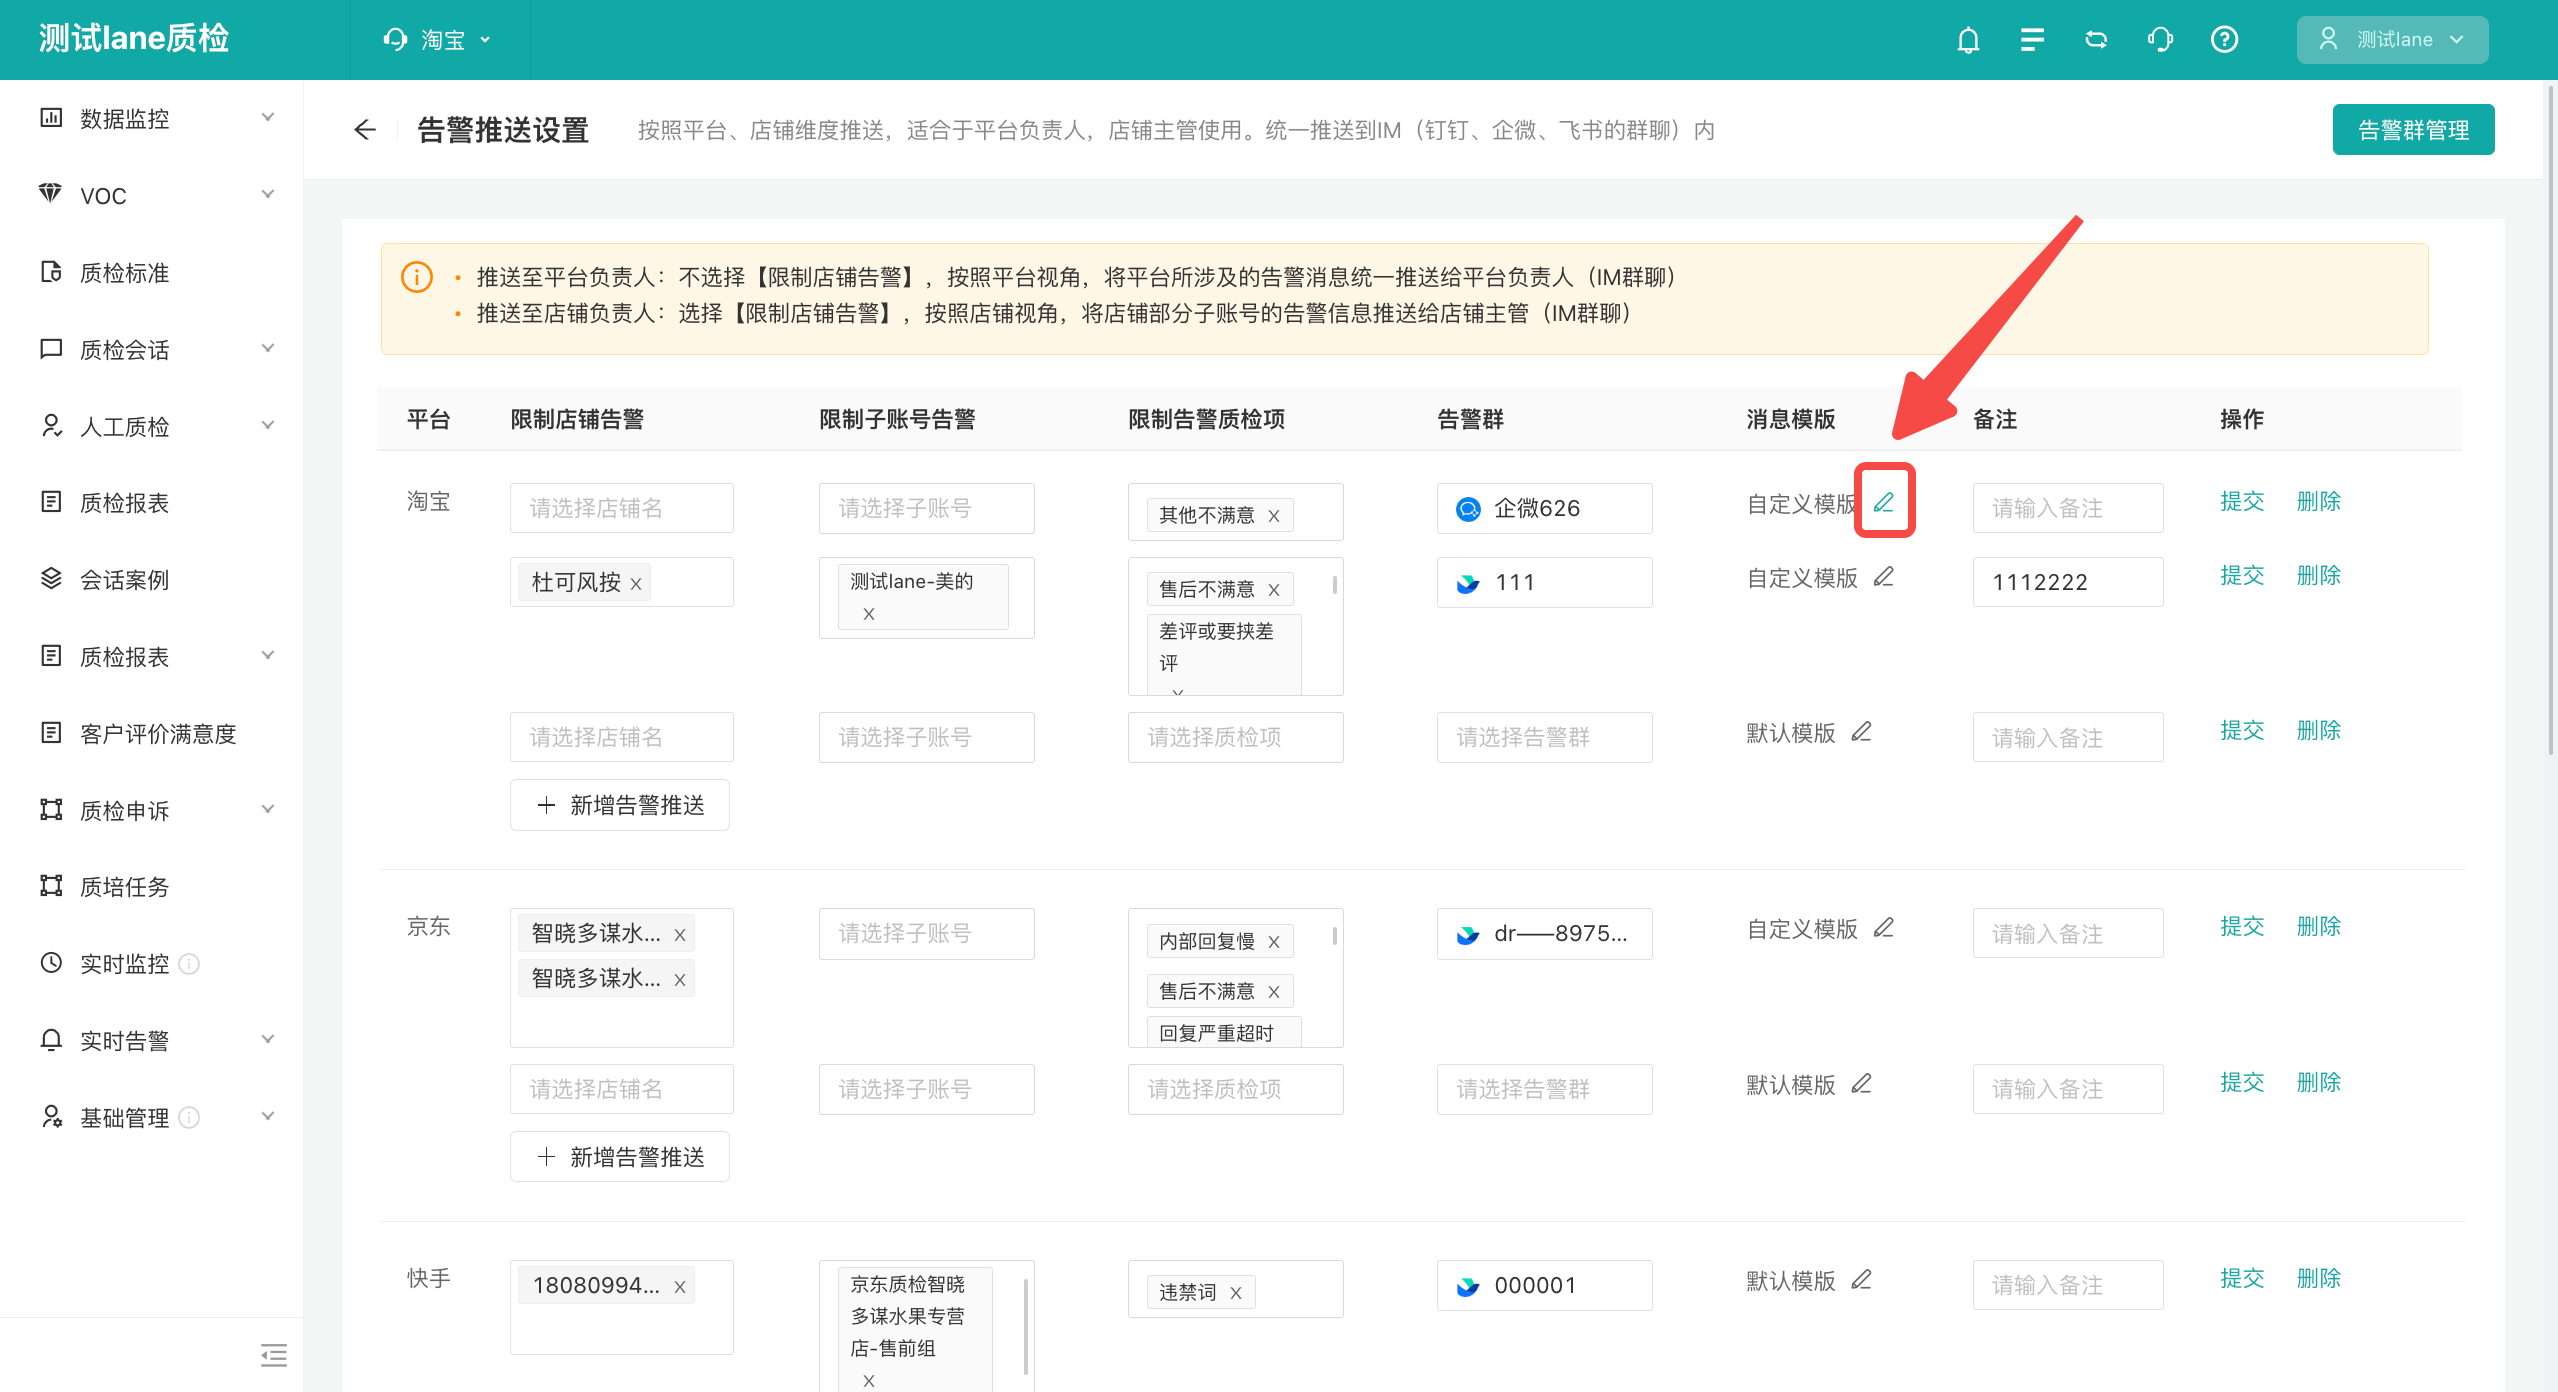This screenshot has width=2558, height=1392.
Task: Remove the 18080994... shop tag
Action: click(x=680, y=1287)
